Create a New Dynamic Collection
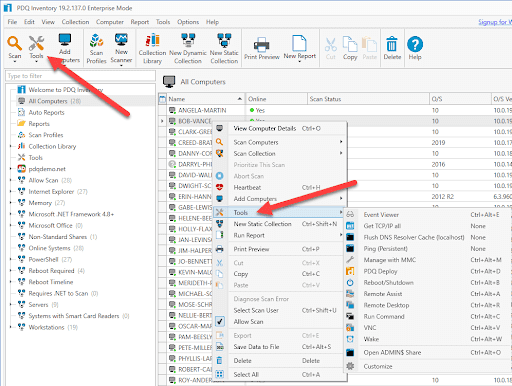This screenshot has height=386, width=512. [188, 40]
